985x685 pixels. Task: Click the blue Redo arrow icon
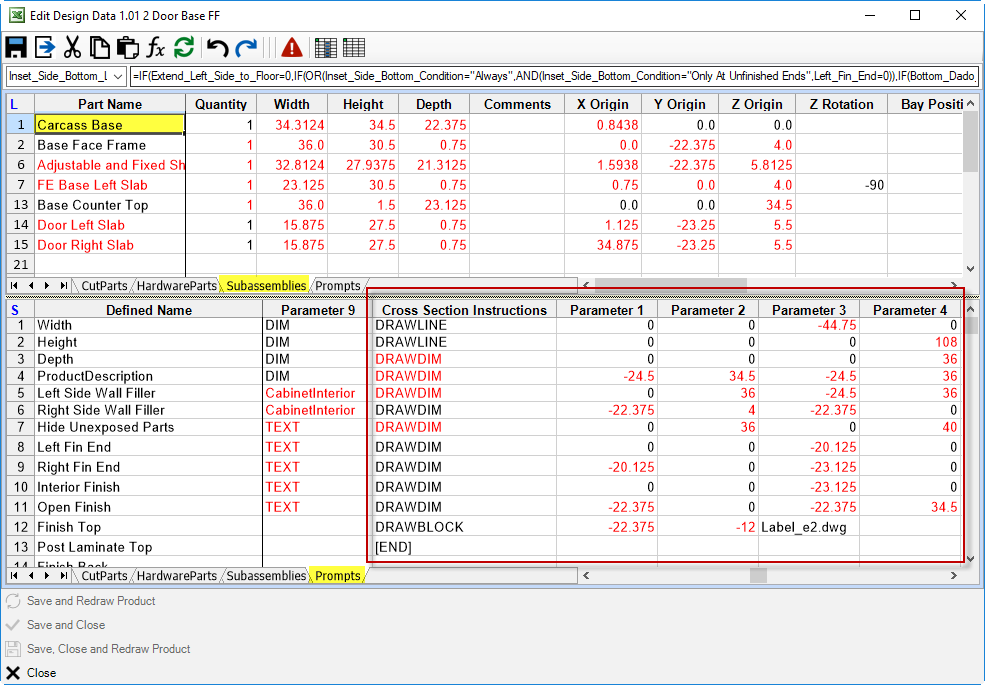click(x=246, y=48)
